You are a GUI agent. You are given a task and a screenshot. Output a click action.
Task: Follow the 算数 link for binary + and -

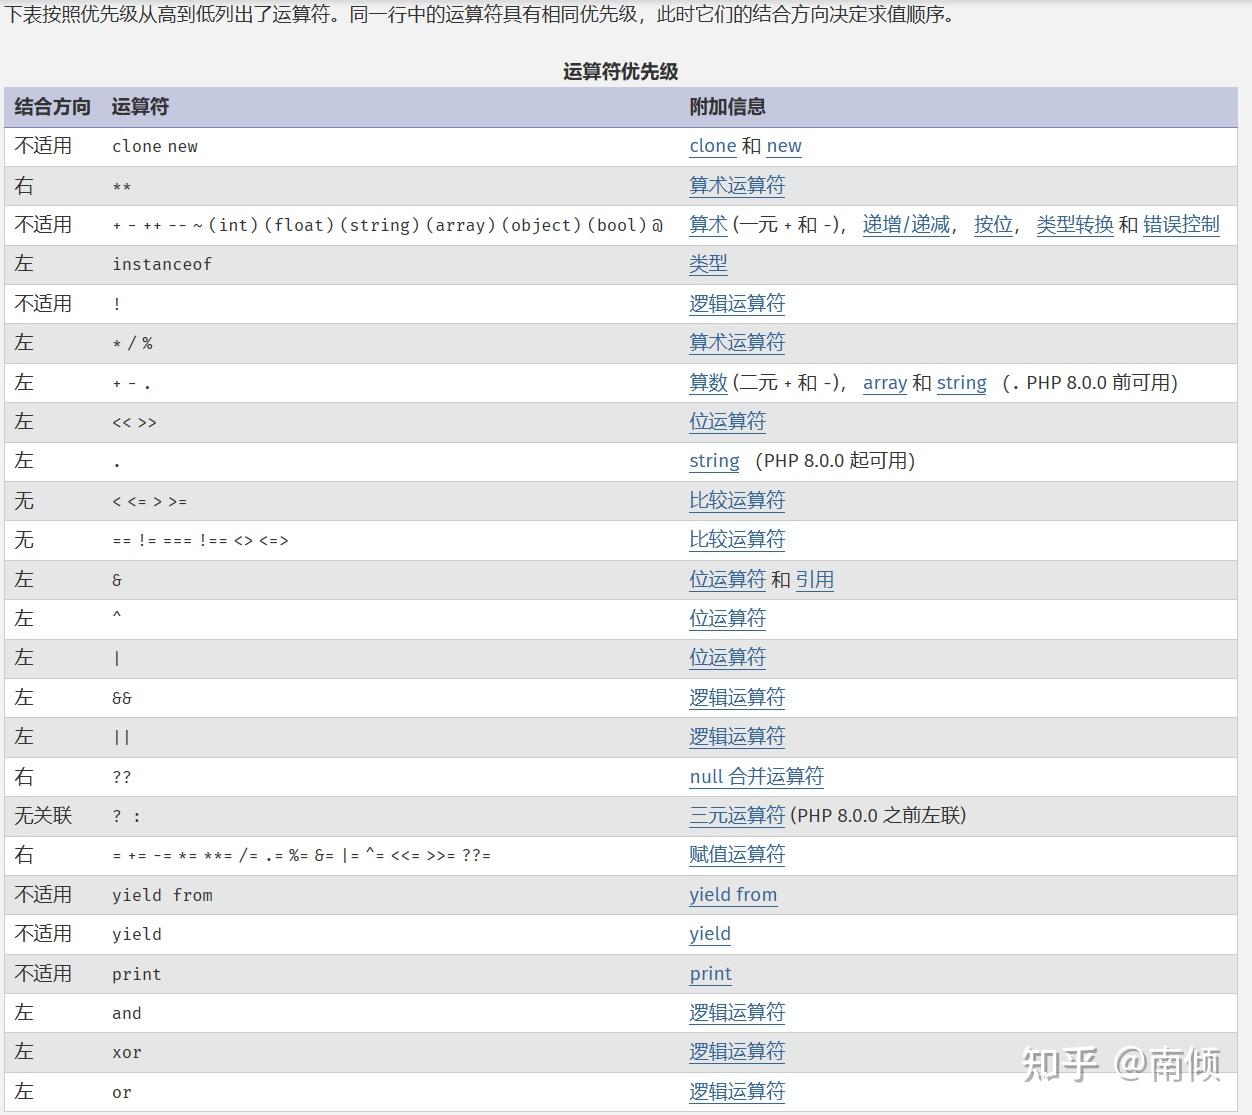click(x=708, y=383)
